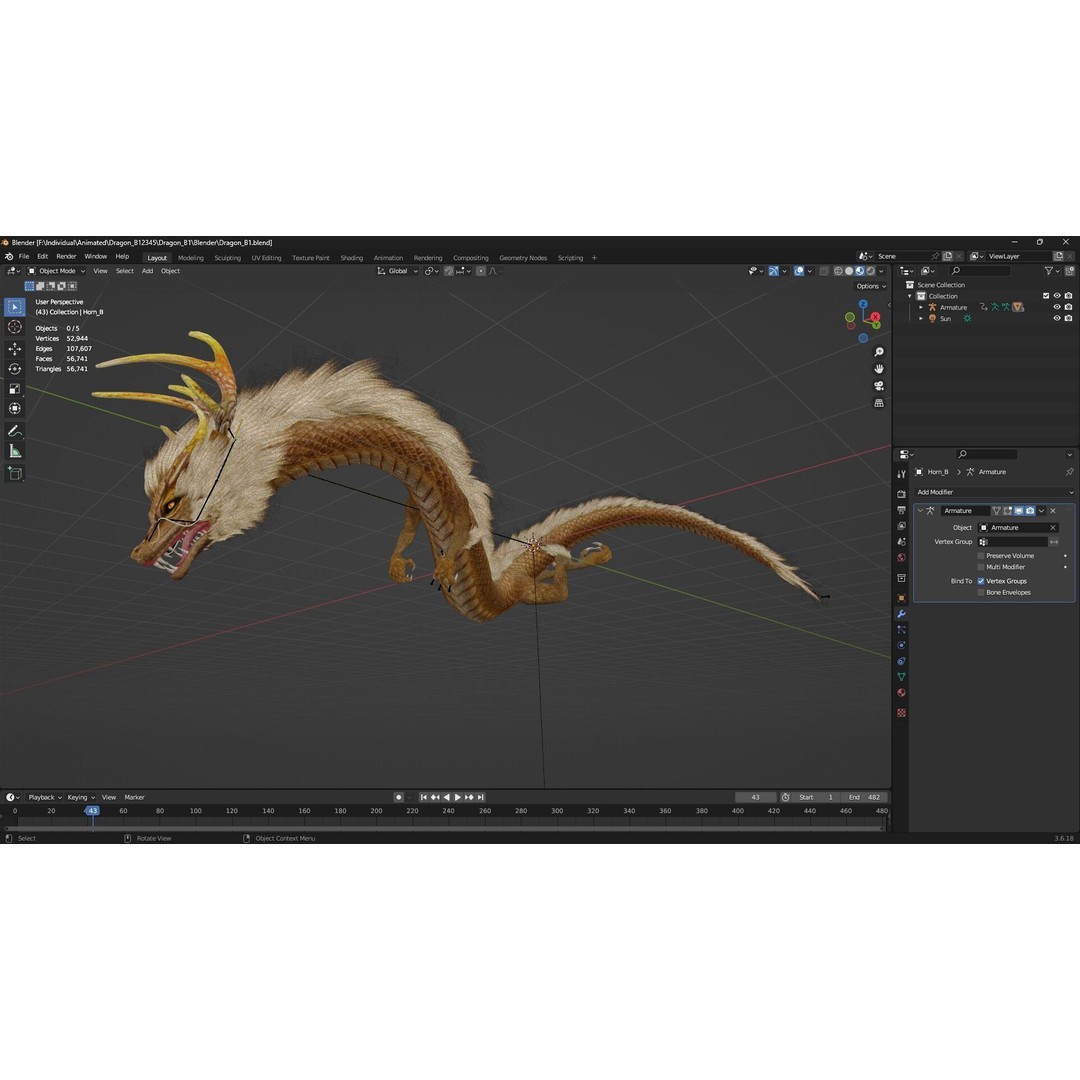1080x1080 pixels.
Task: Enable the Preserve Volume checkbox
Action: 981,556
